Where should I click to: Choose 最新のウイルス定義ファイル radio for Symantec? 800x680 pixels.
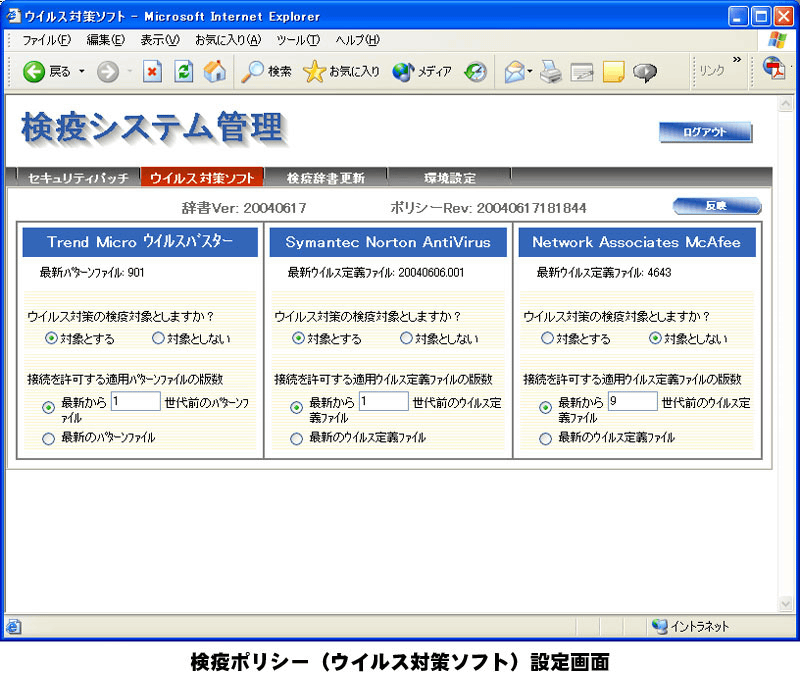click(x=296, y=438)
